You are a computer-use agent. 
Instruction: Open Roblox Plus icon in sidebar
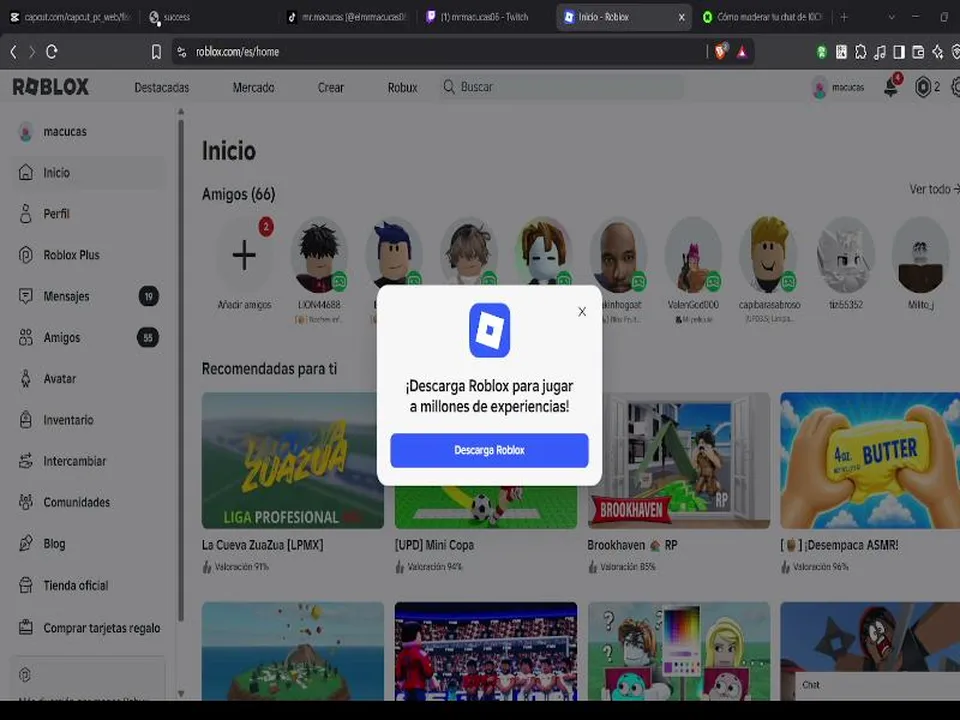click(26, 255)
